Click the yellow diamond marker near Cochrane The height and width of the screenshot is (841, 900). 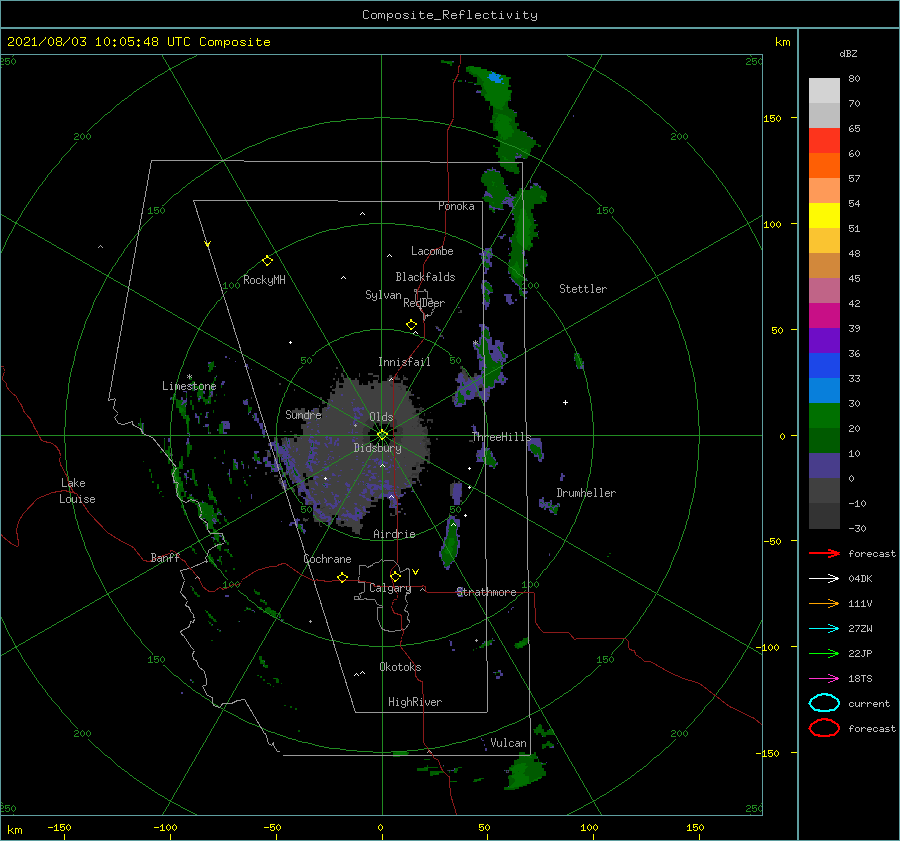tap(343, 578)
